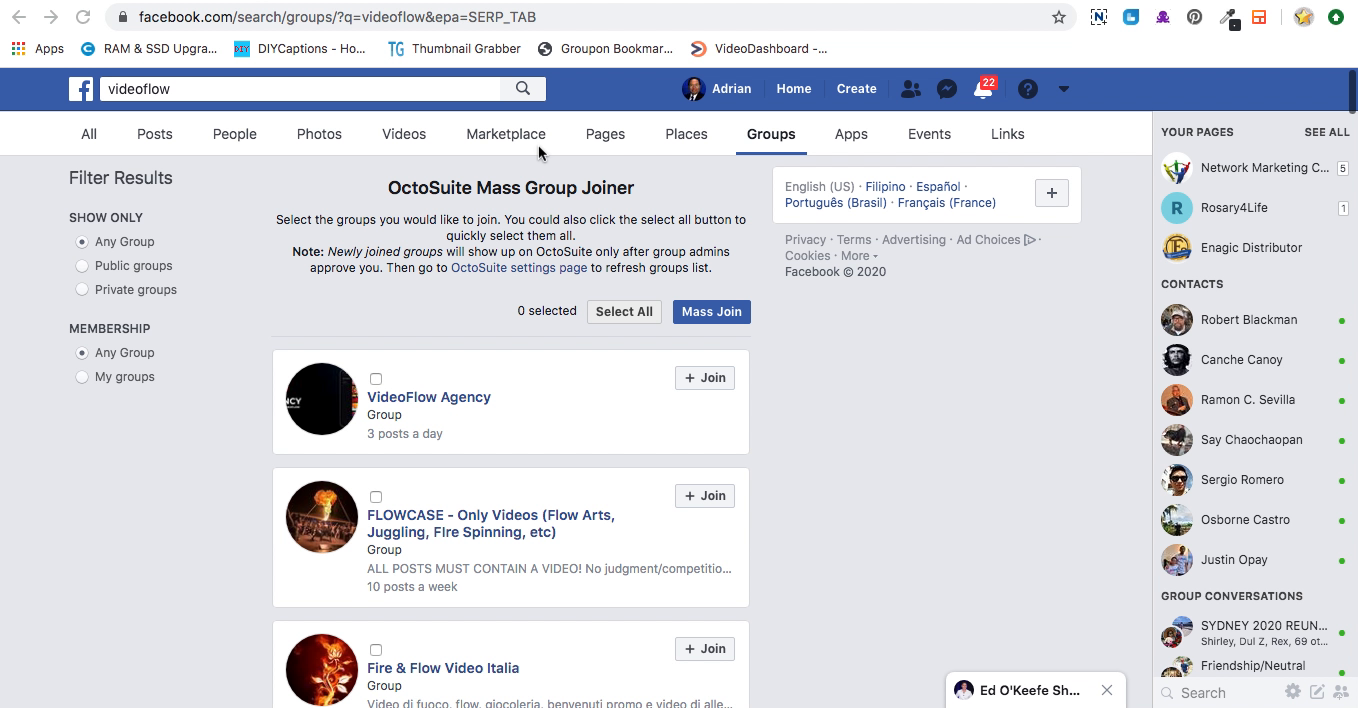This screenshot has width=1358, height=708.
Task: Select the My groups radio button
Action: tap(82, 377)
